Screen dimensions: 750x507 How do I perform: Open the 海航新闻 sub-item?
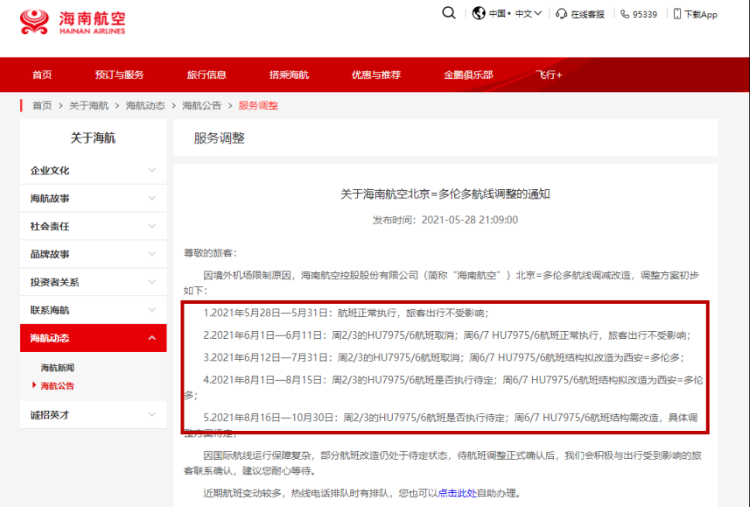coord(57,368)
